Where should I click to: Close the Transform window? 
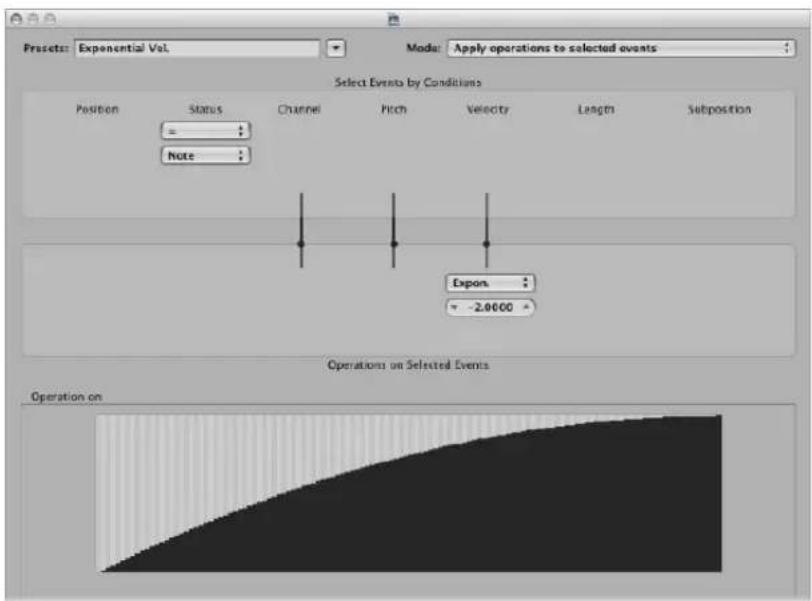pos(16,19)
